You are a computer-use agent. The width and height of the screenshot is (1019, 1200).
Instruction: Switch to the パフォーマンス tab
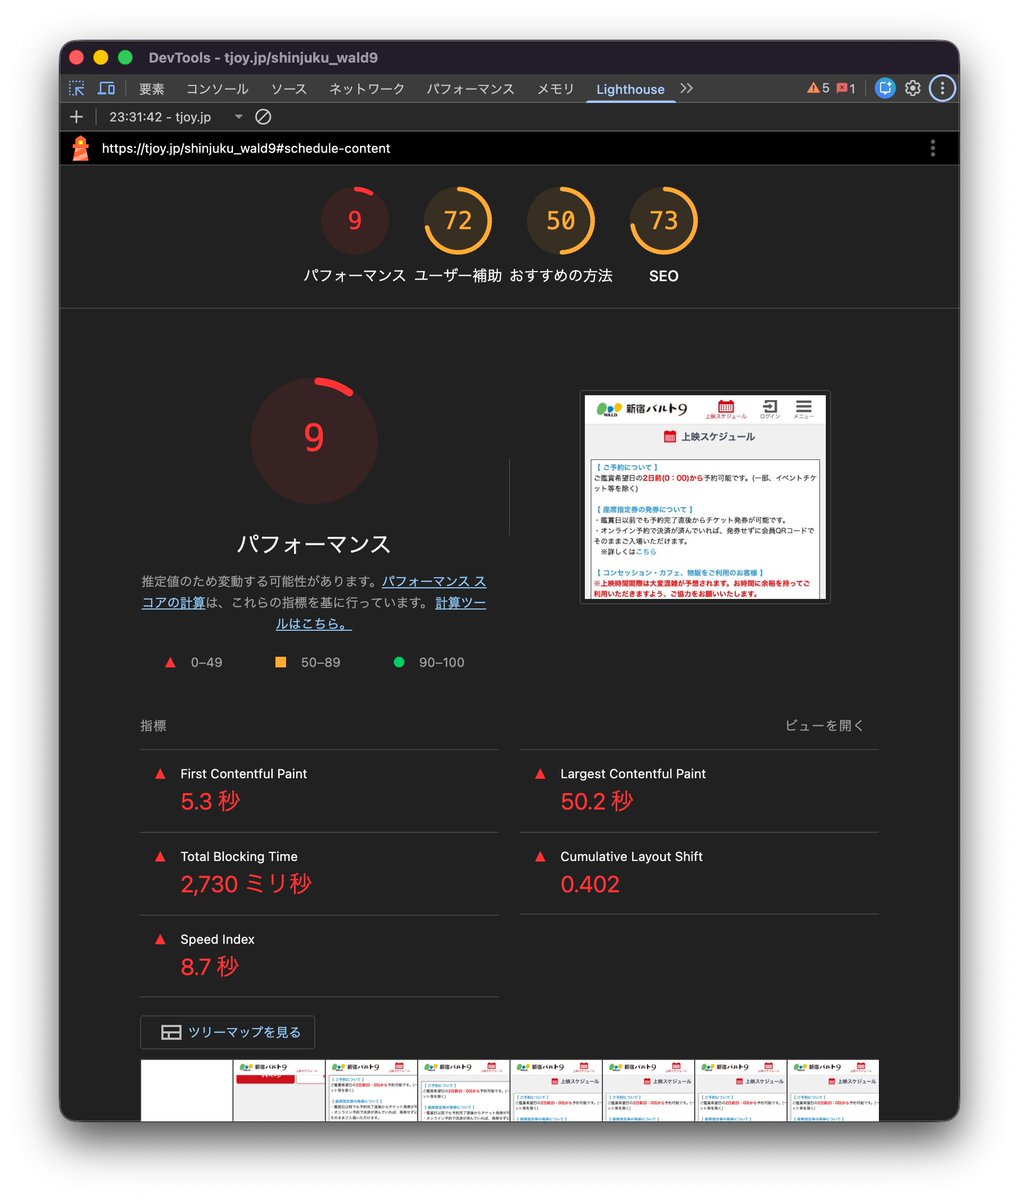tap(470, 89)
